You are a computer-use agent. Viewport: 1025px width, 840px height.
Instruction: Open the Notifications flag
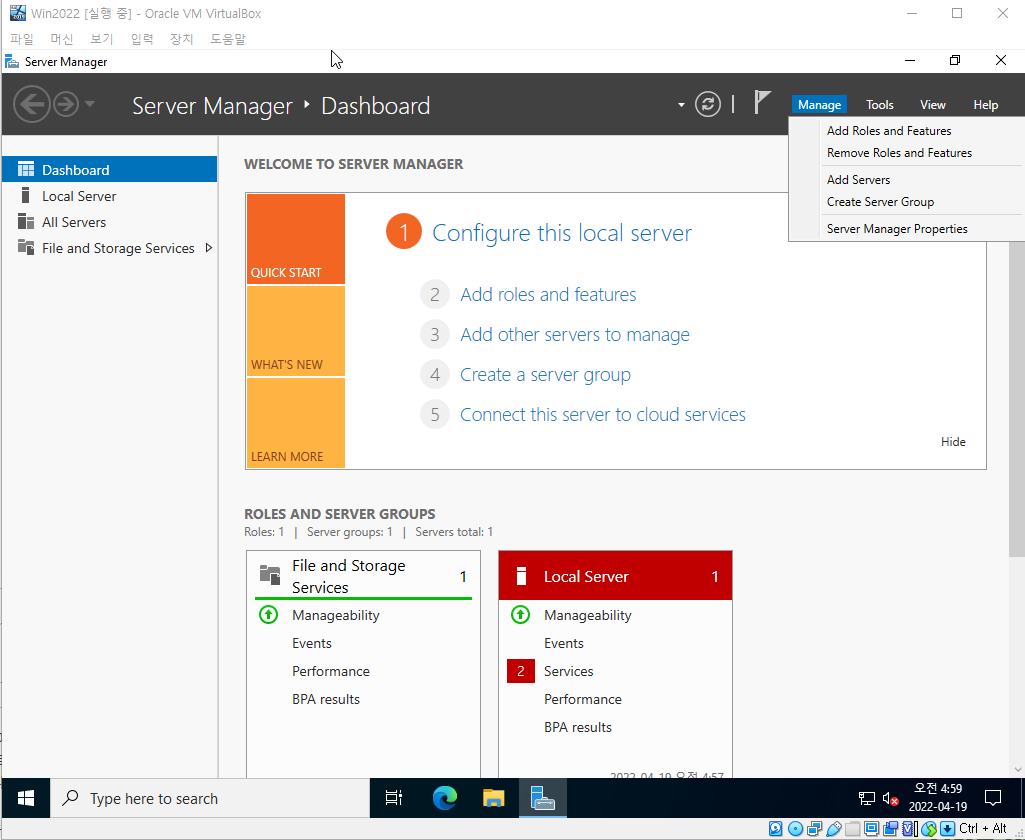click(762, 103)
